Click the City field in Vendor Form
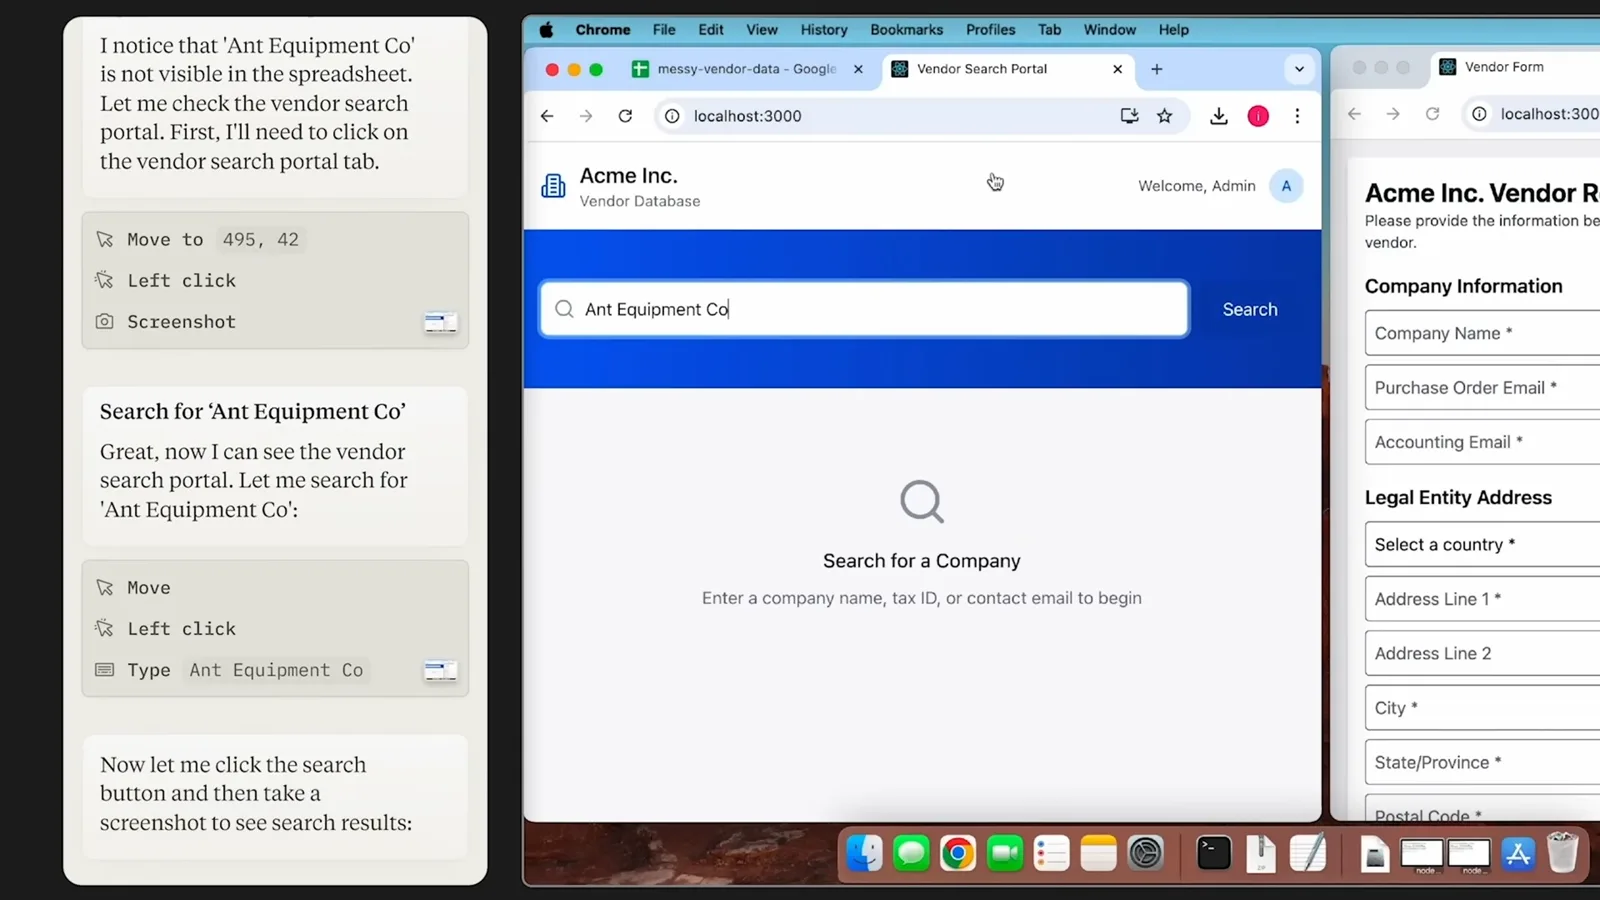 (1482, 708)
